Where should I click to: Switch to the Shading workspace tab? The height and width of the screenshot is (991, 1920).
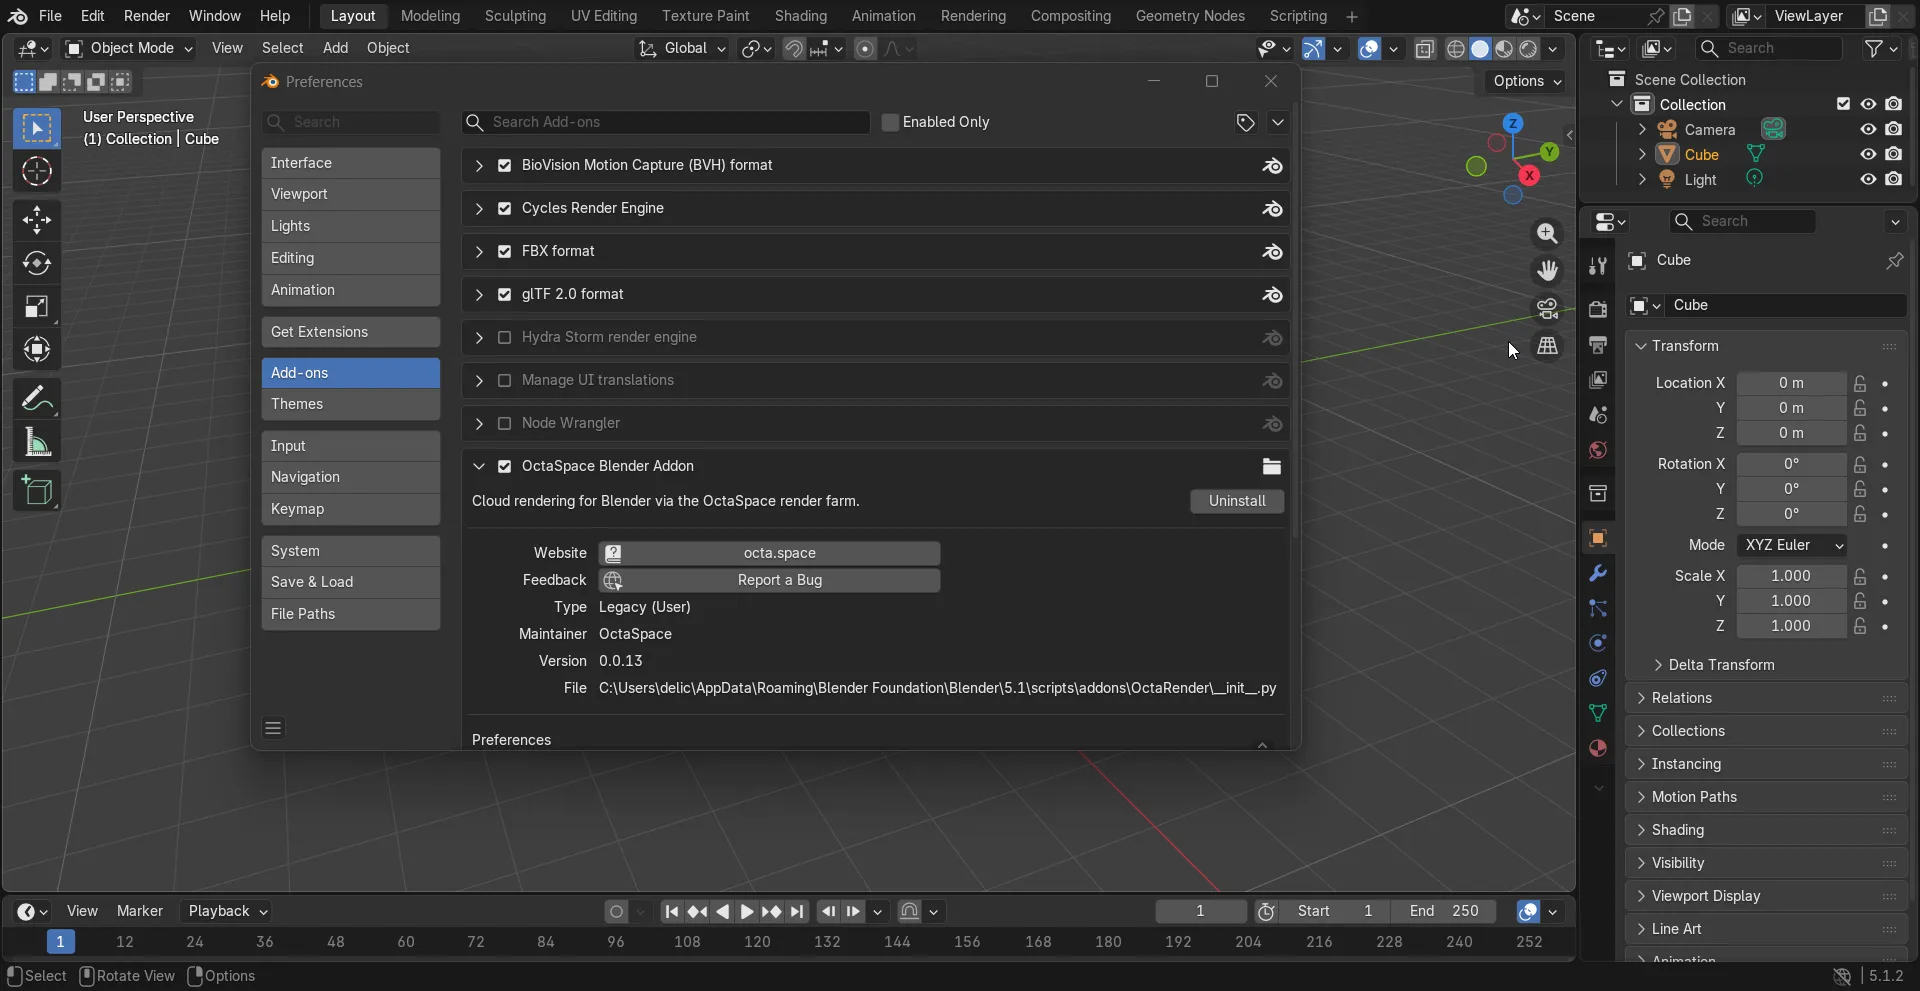click(800, 16)
